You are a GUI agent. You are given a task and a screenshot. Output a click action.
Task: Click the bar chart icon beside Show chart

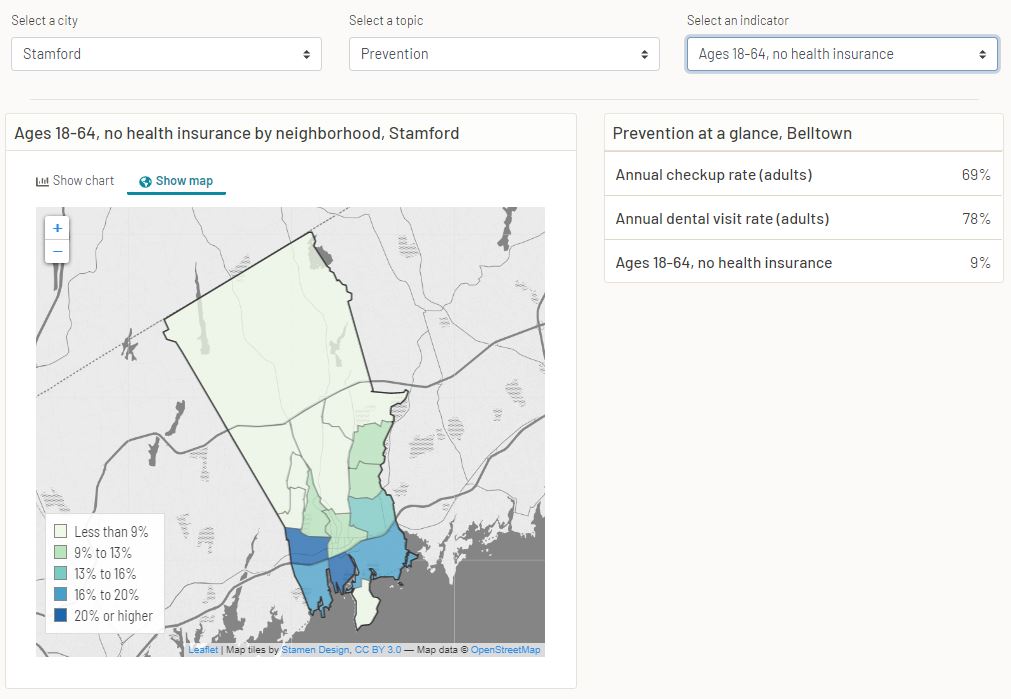pos(42,181)
